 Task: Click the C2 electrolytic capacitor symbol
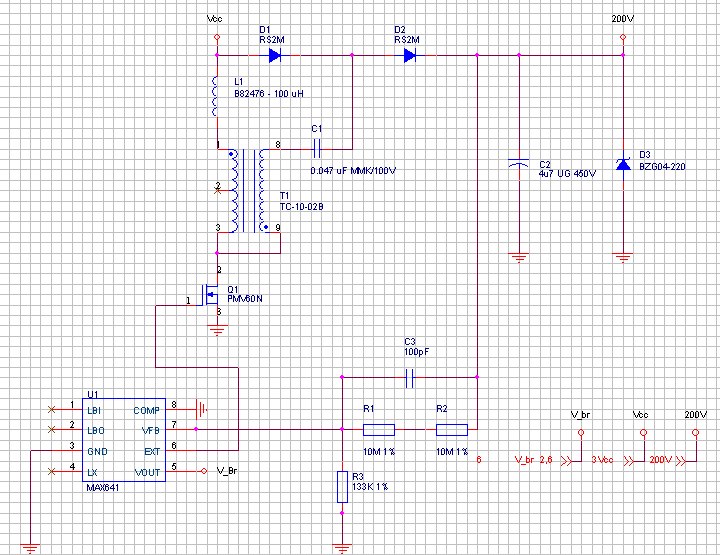tap(518, 164)
